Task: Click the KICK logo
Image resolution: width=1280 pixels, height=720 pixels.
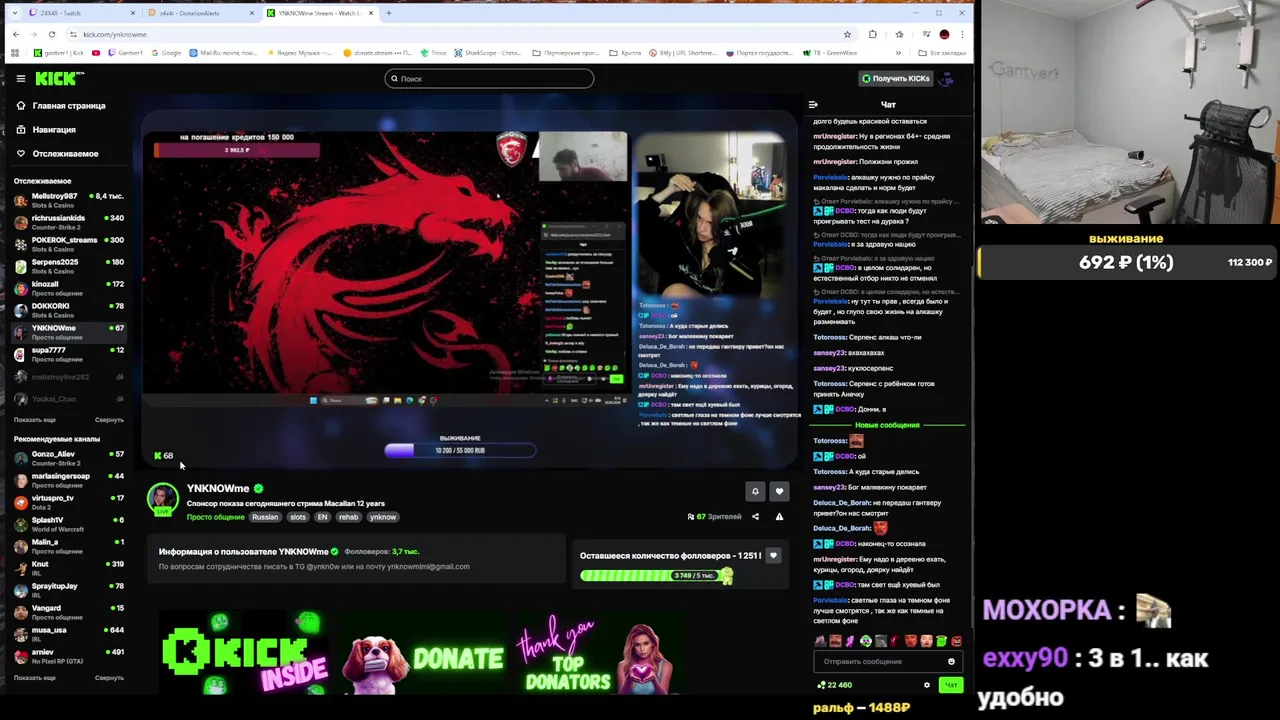Action: click(x=59, y=78)
